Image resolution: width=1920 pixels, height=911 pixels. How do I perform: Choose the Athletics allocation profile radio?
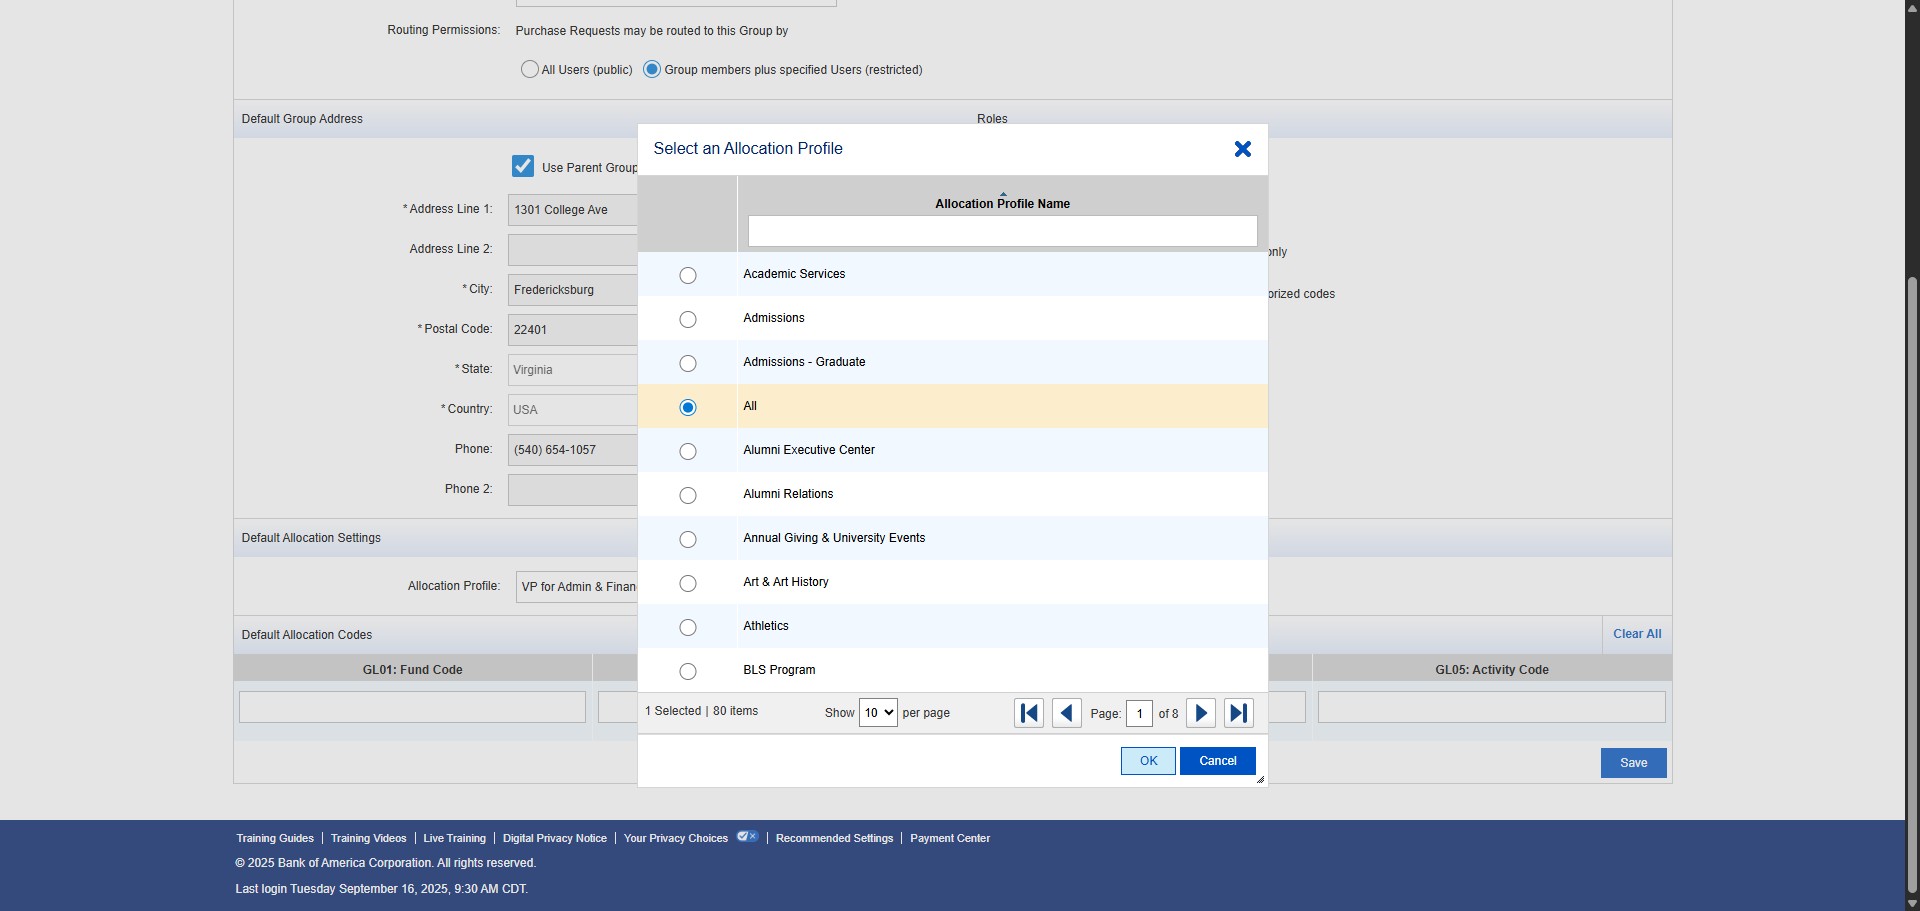tap(688, 627)
